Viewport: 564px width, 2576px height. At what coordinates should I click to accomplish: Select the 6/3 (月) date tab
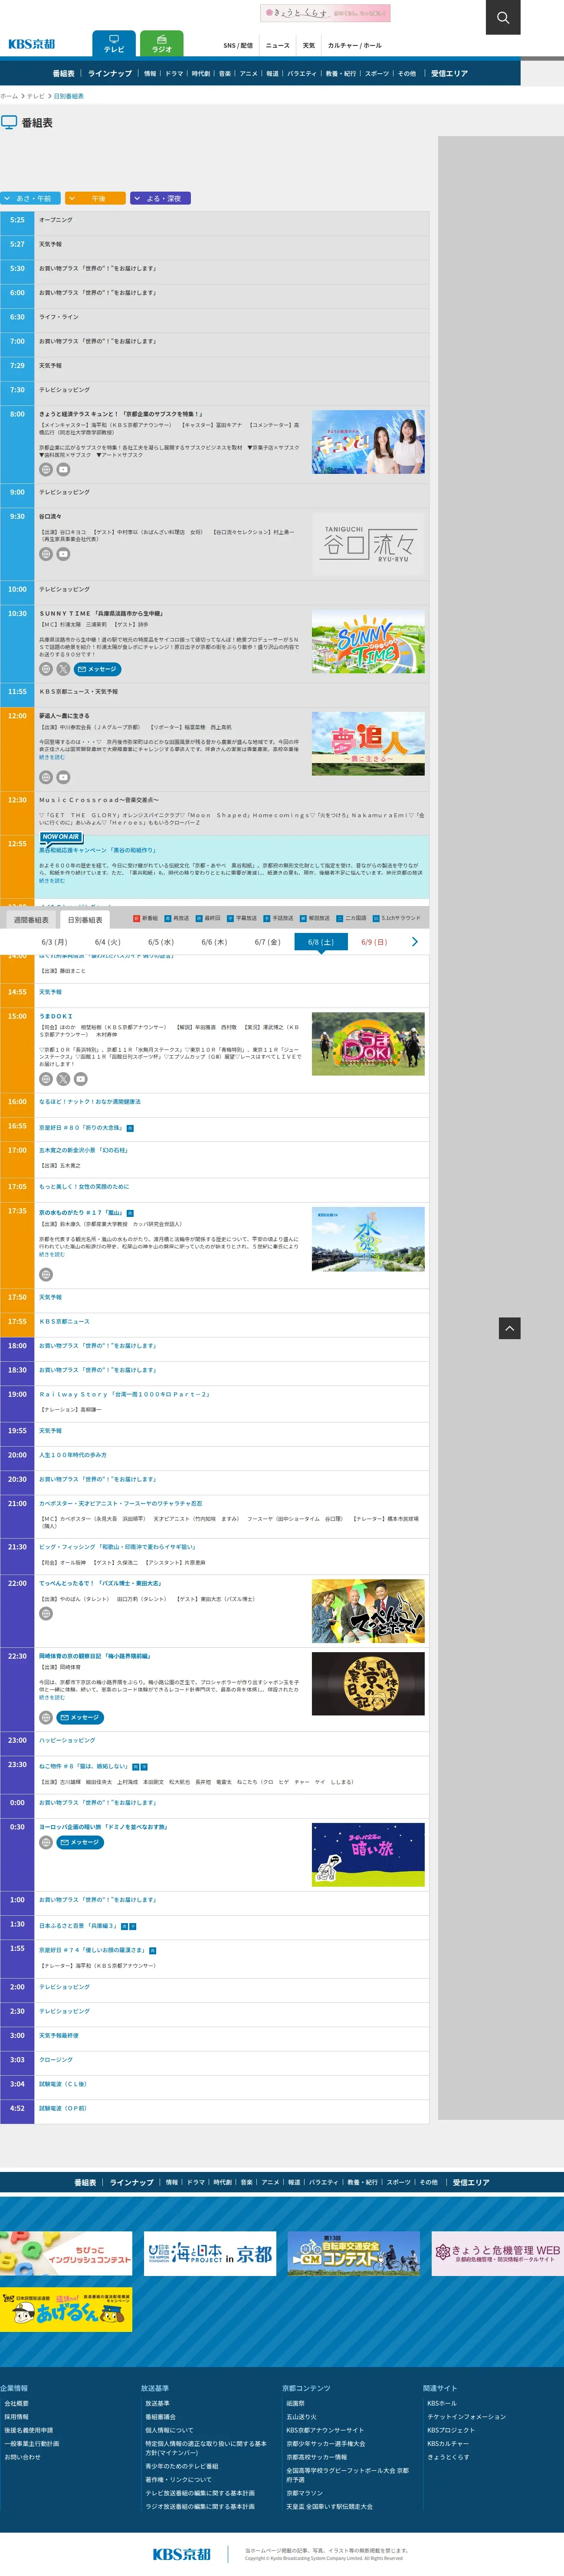click(x=54, y=942)
